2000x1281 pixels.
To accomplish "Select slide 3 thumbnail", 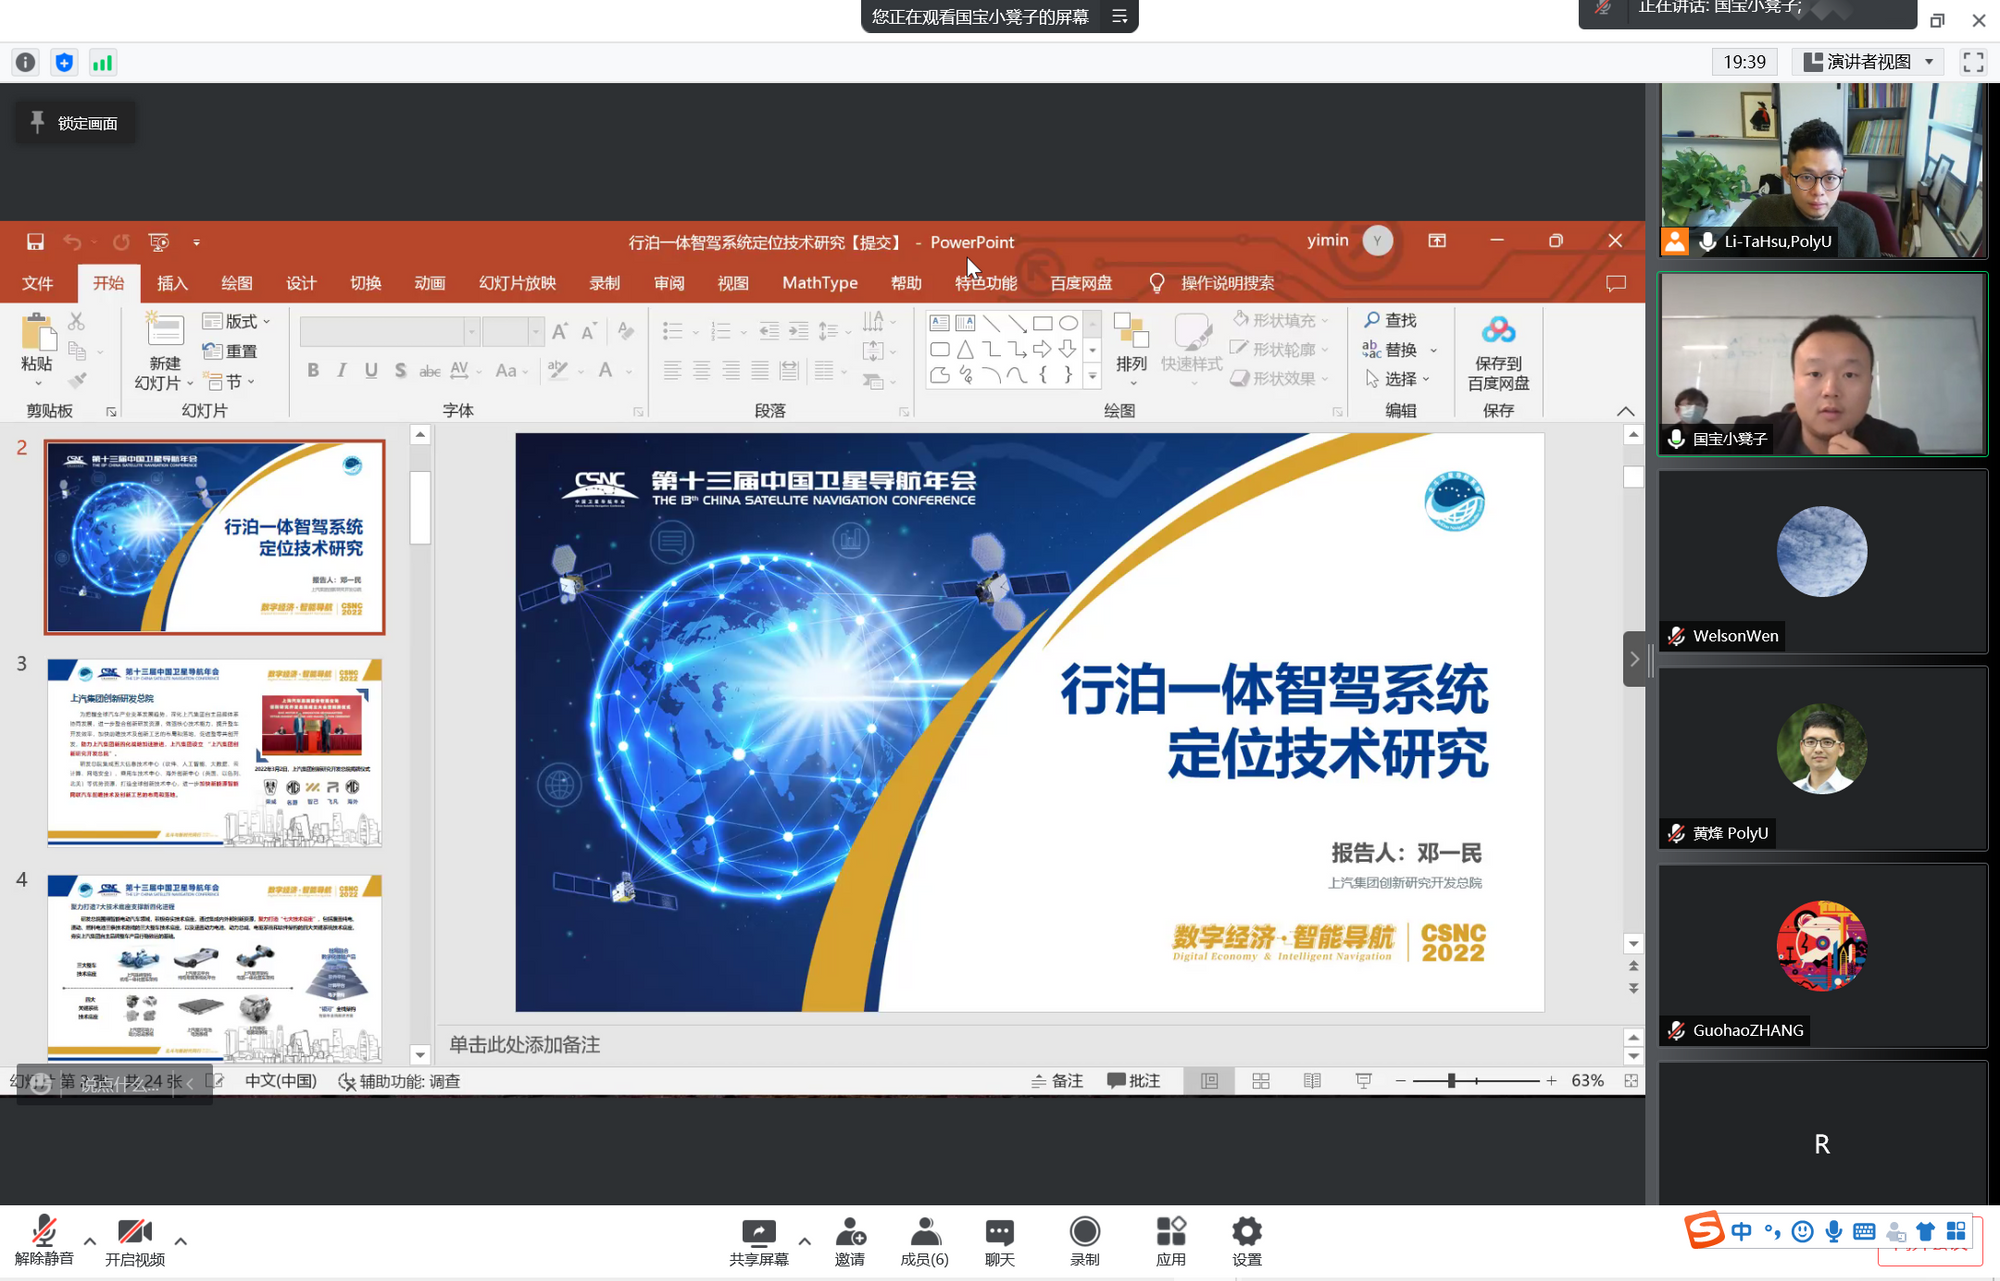I will click(x=214, y=752).
